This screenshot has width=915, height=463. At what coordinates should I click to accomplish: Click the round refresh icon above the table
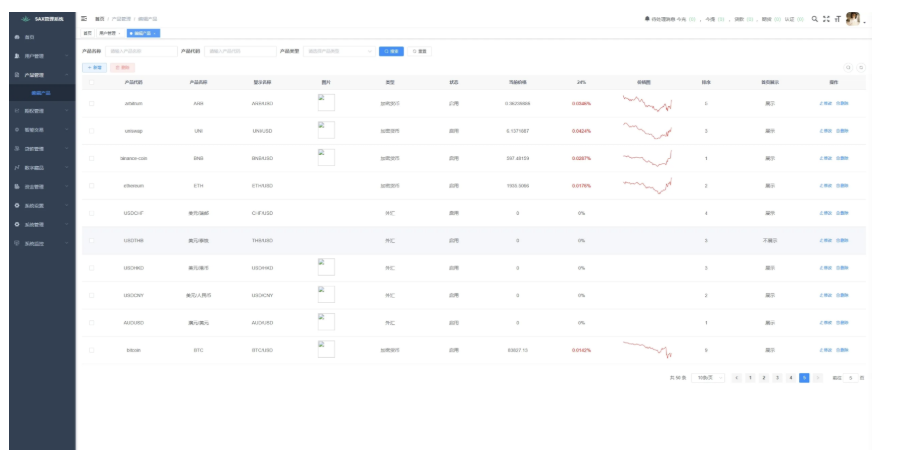(861, 67)
